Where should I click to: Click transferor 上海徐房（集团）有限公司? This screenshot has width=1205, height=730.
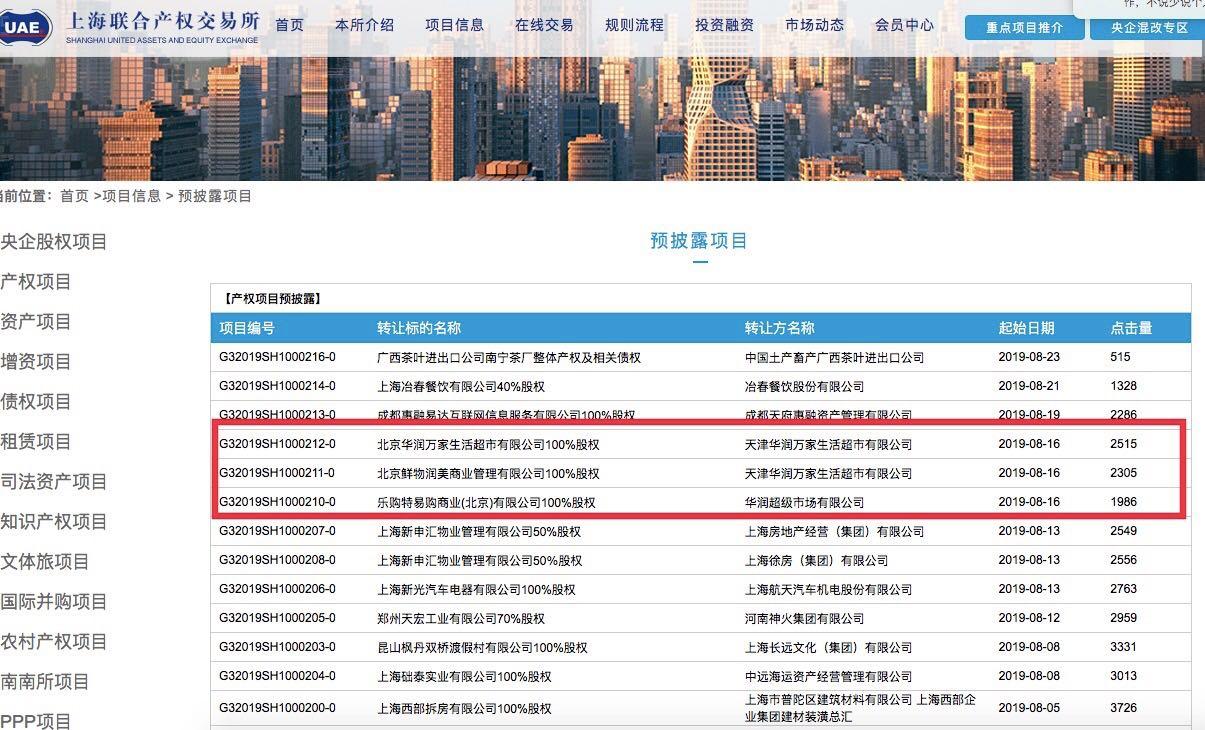816,560
